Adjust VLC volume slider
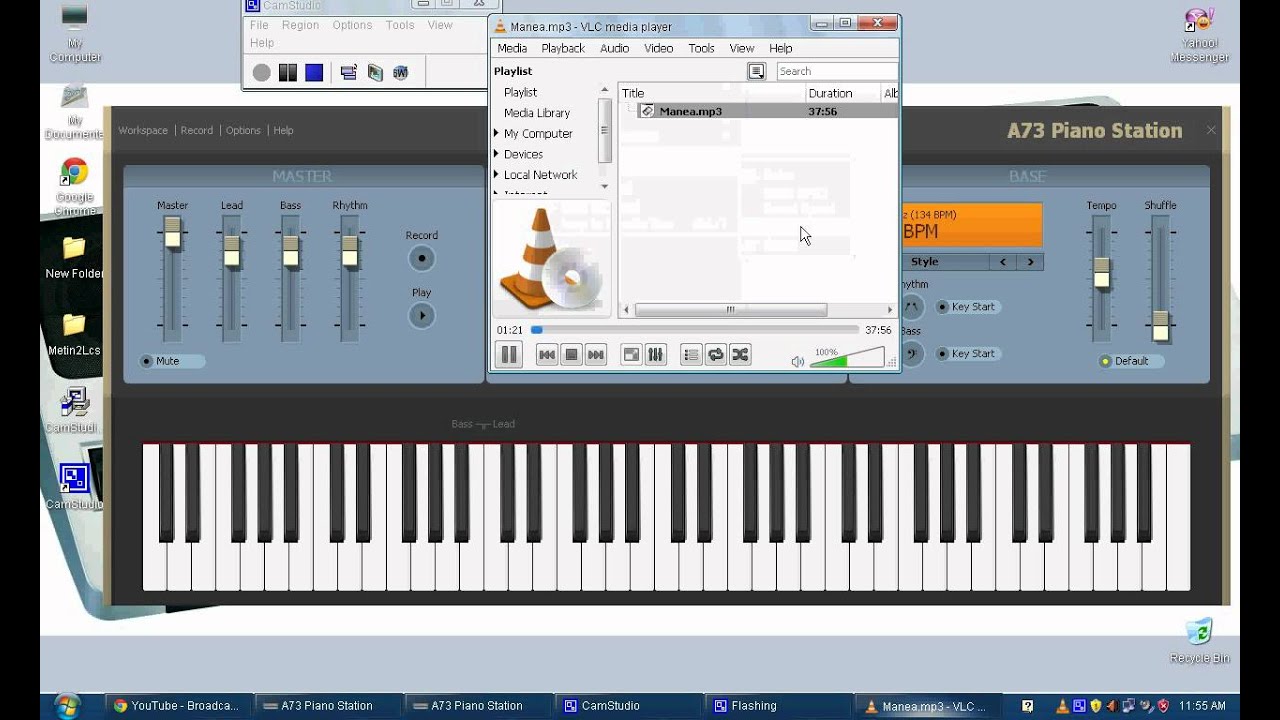The height and width of the screenshot is (720, 1280). point(847,358)
